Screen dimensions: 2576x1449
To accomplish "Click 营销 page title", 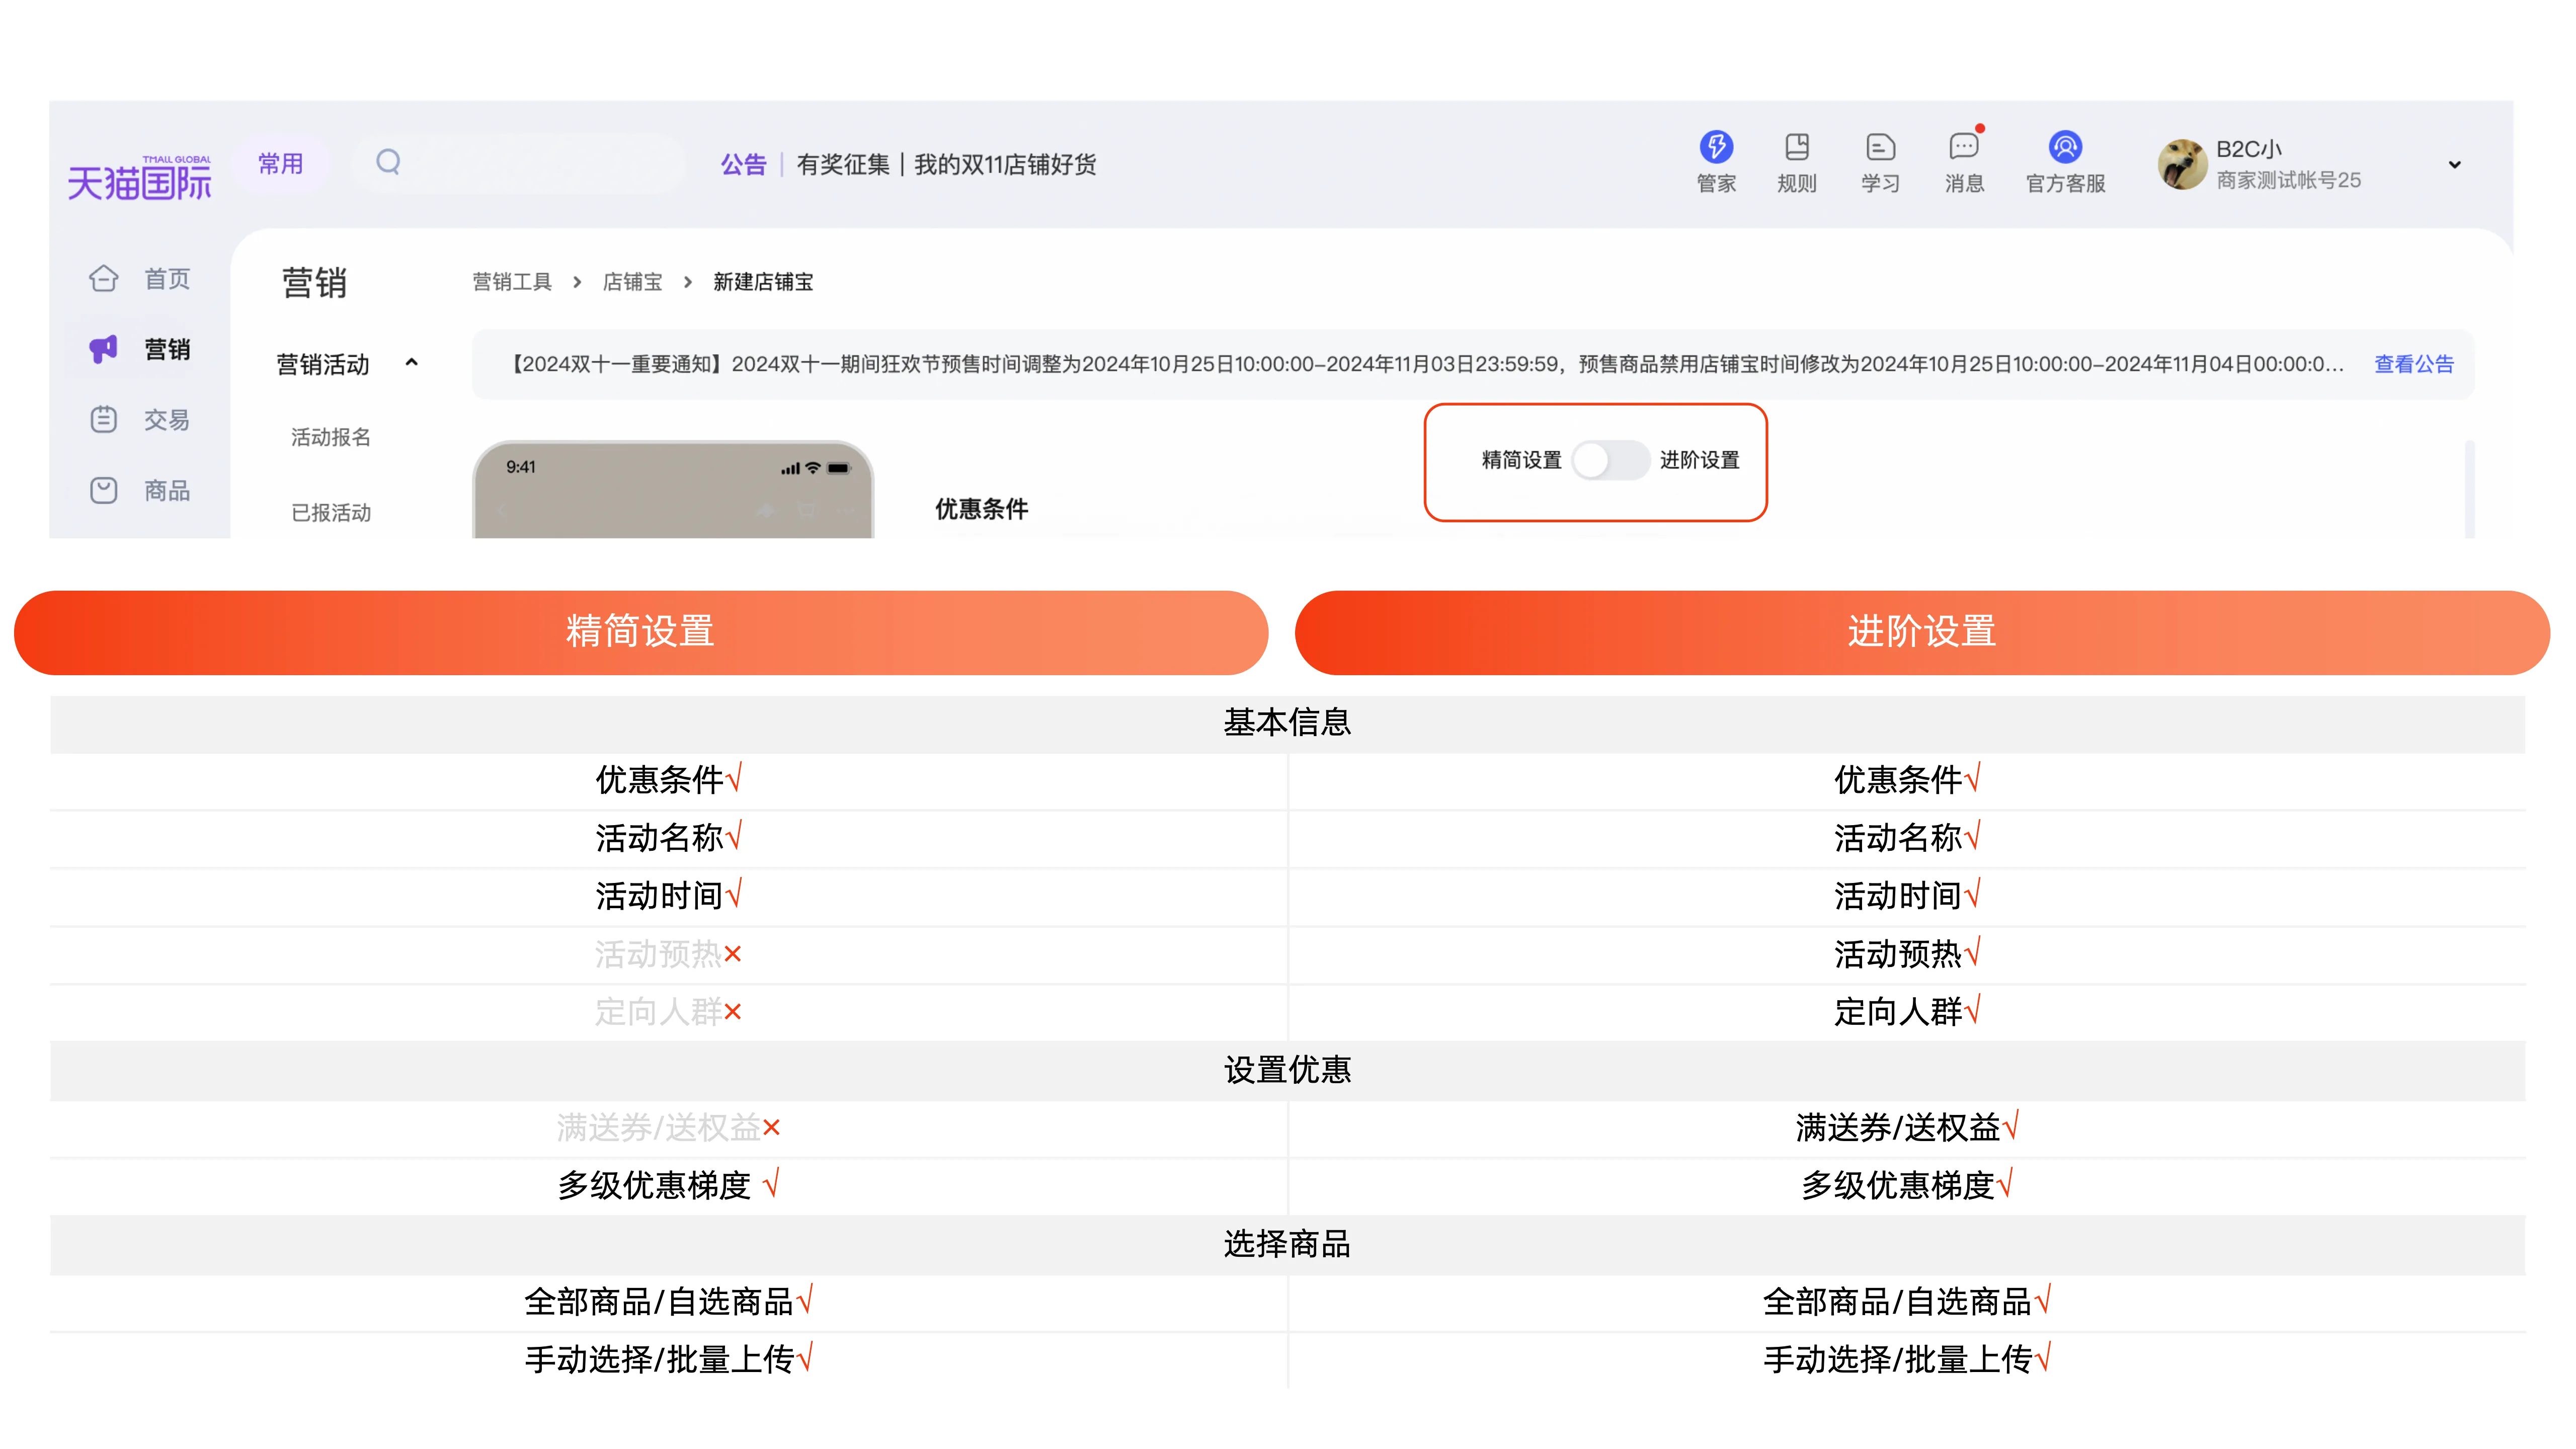I will coord(314,283).
